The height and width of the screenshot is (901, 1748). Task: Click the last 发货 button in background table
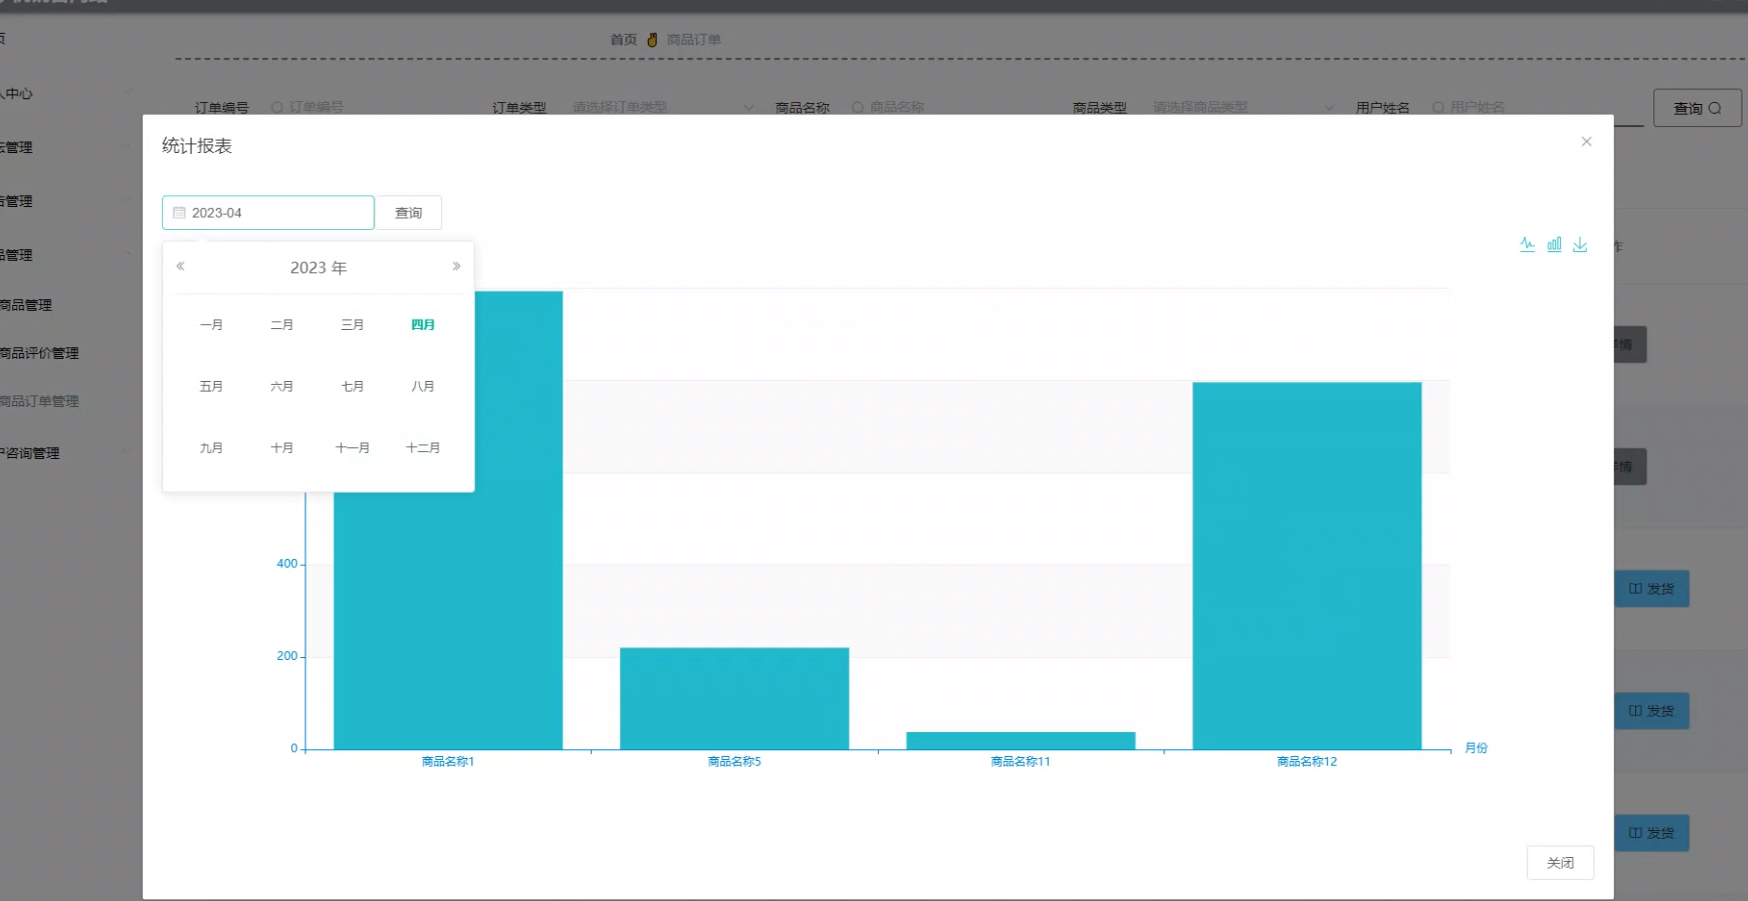point(1652,833)
